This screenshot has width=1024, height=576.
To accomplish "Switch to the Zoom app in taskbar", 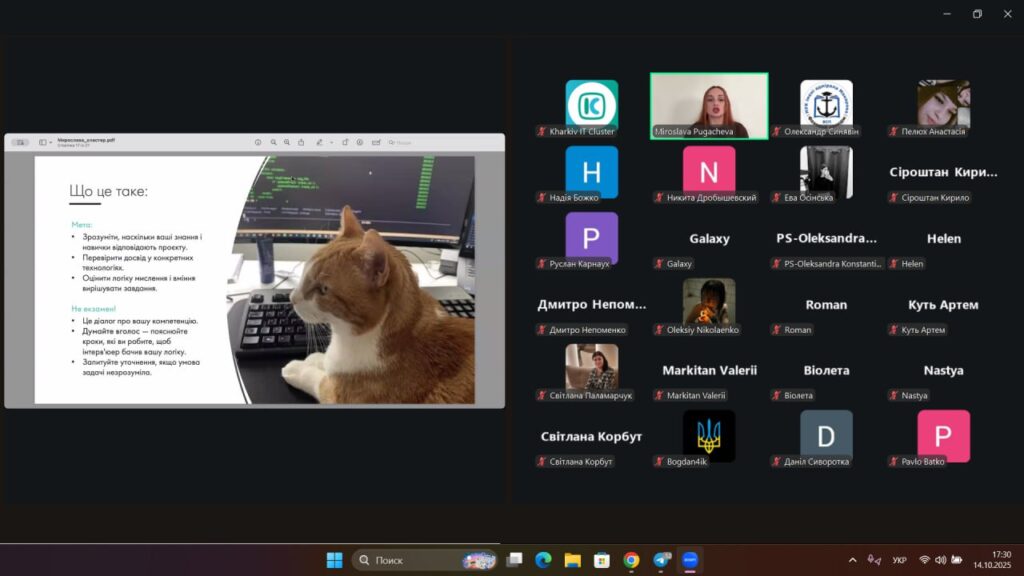I will [x=690, y=560].
